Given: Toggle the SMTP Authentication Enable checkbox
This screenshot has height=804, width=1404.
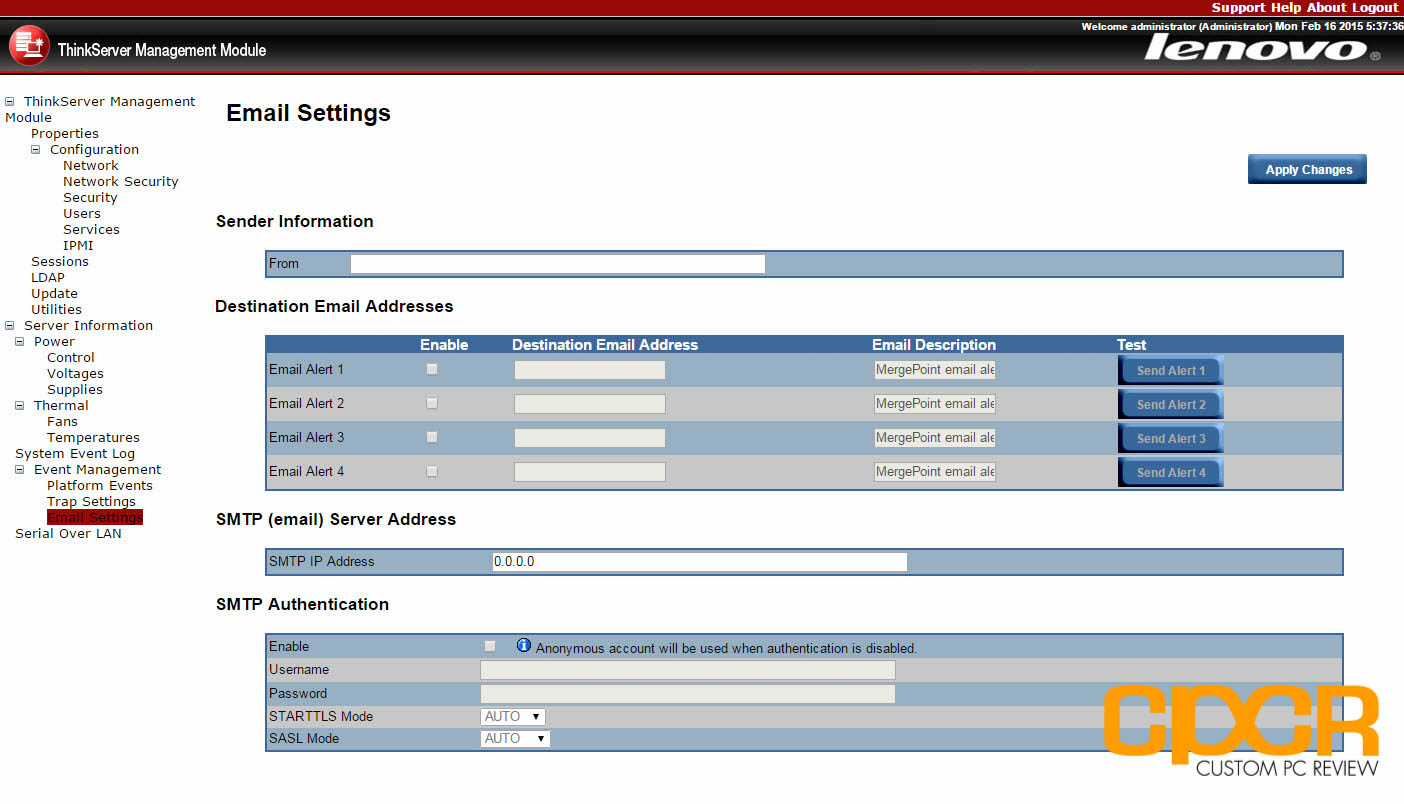Looking at the screenshot, I should 490,646.
